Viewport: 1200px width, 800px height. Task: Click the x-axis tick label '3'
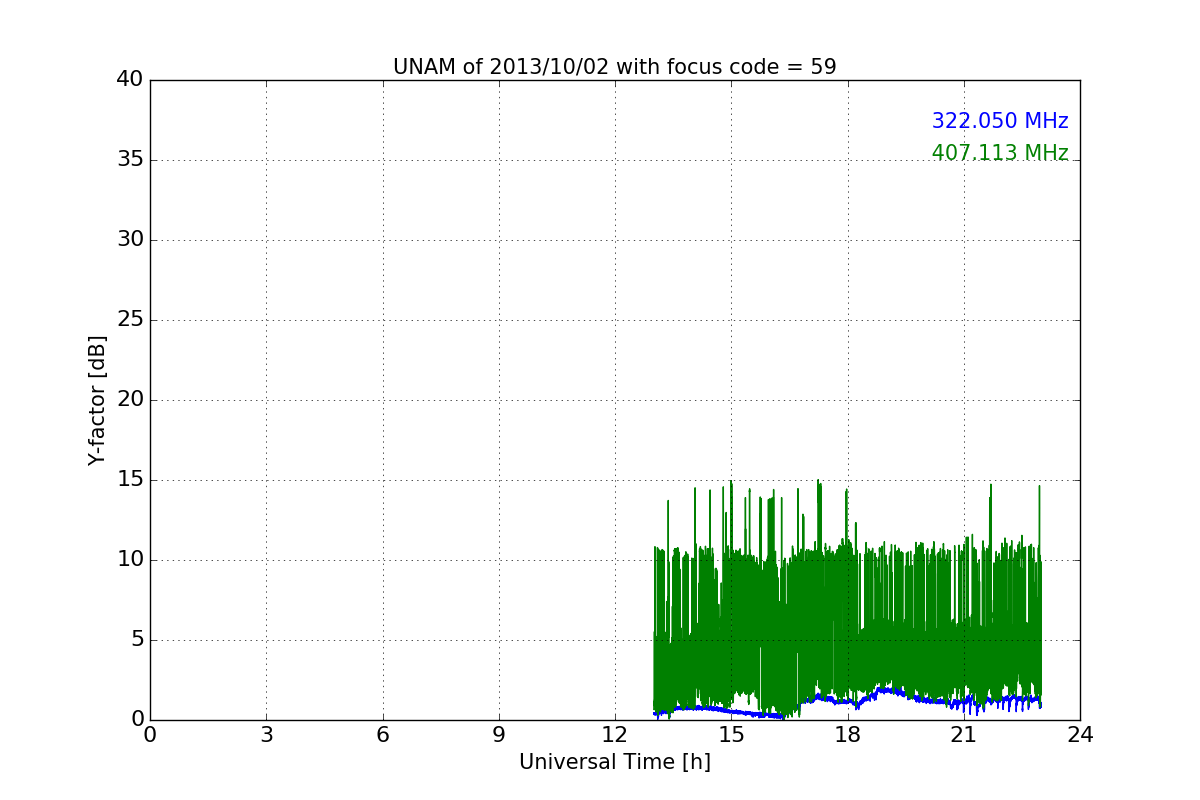click(x=266, y=735)
